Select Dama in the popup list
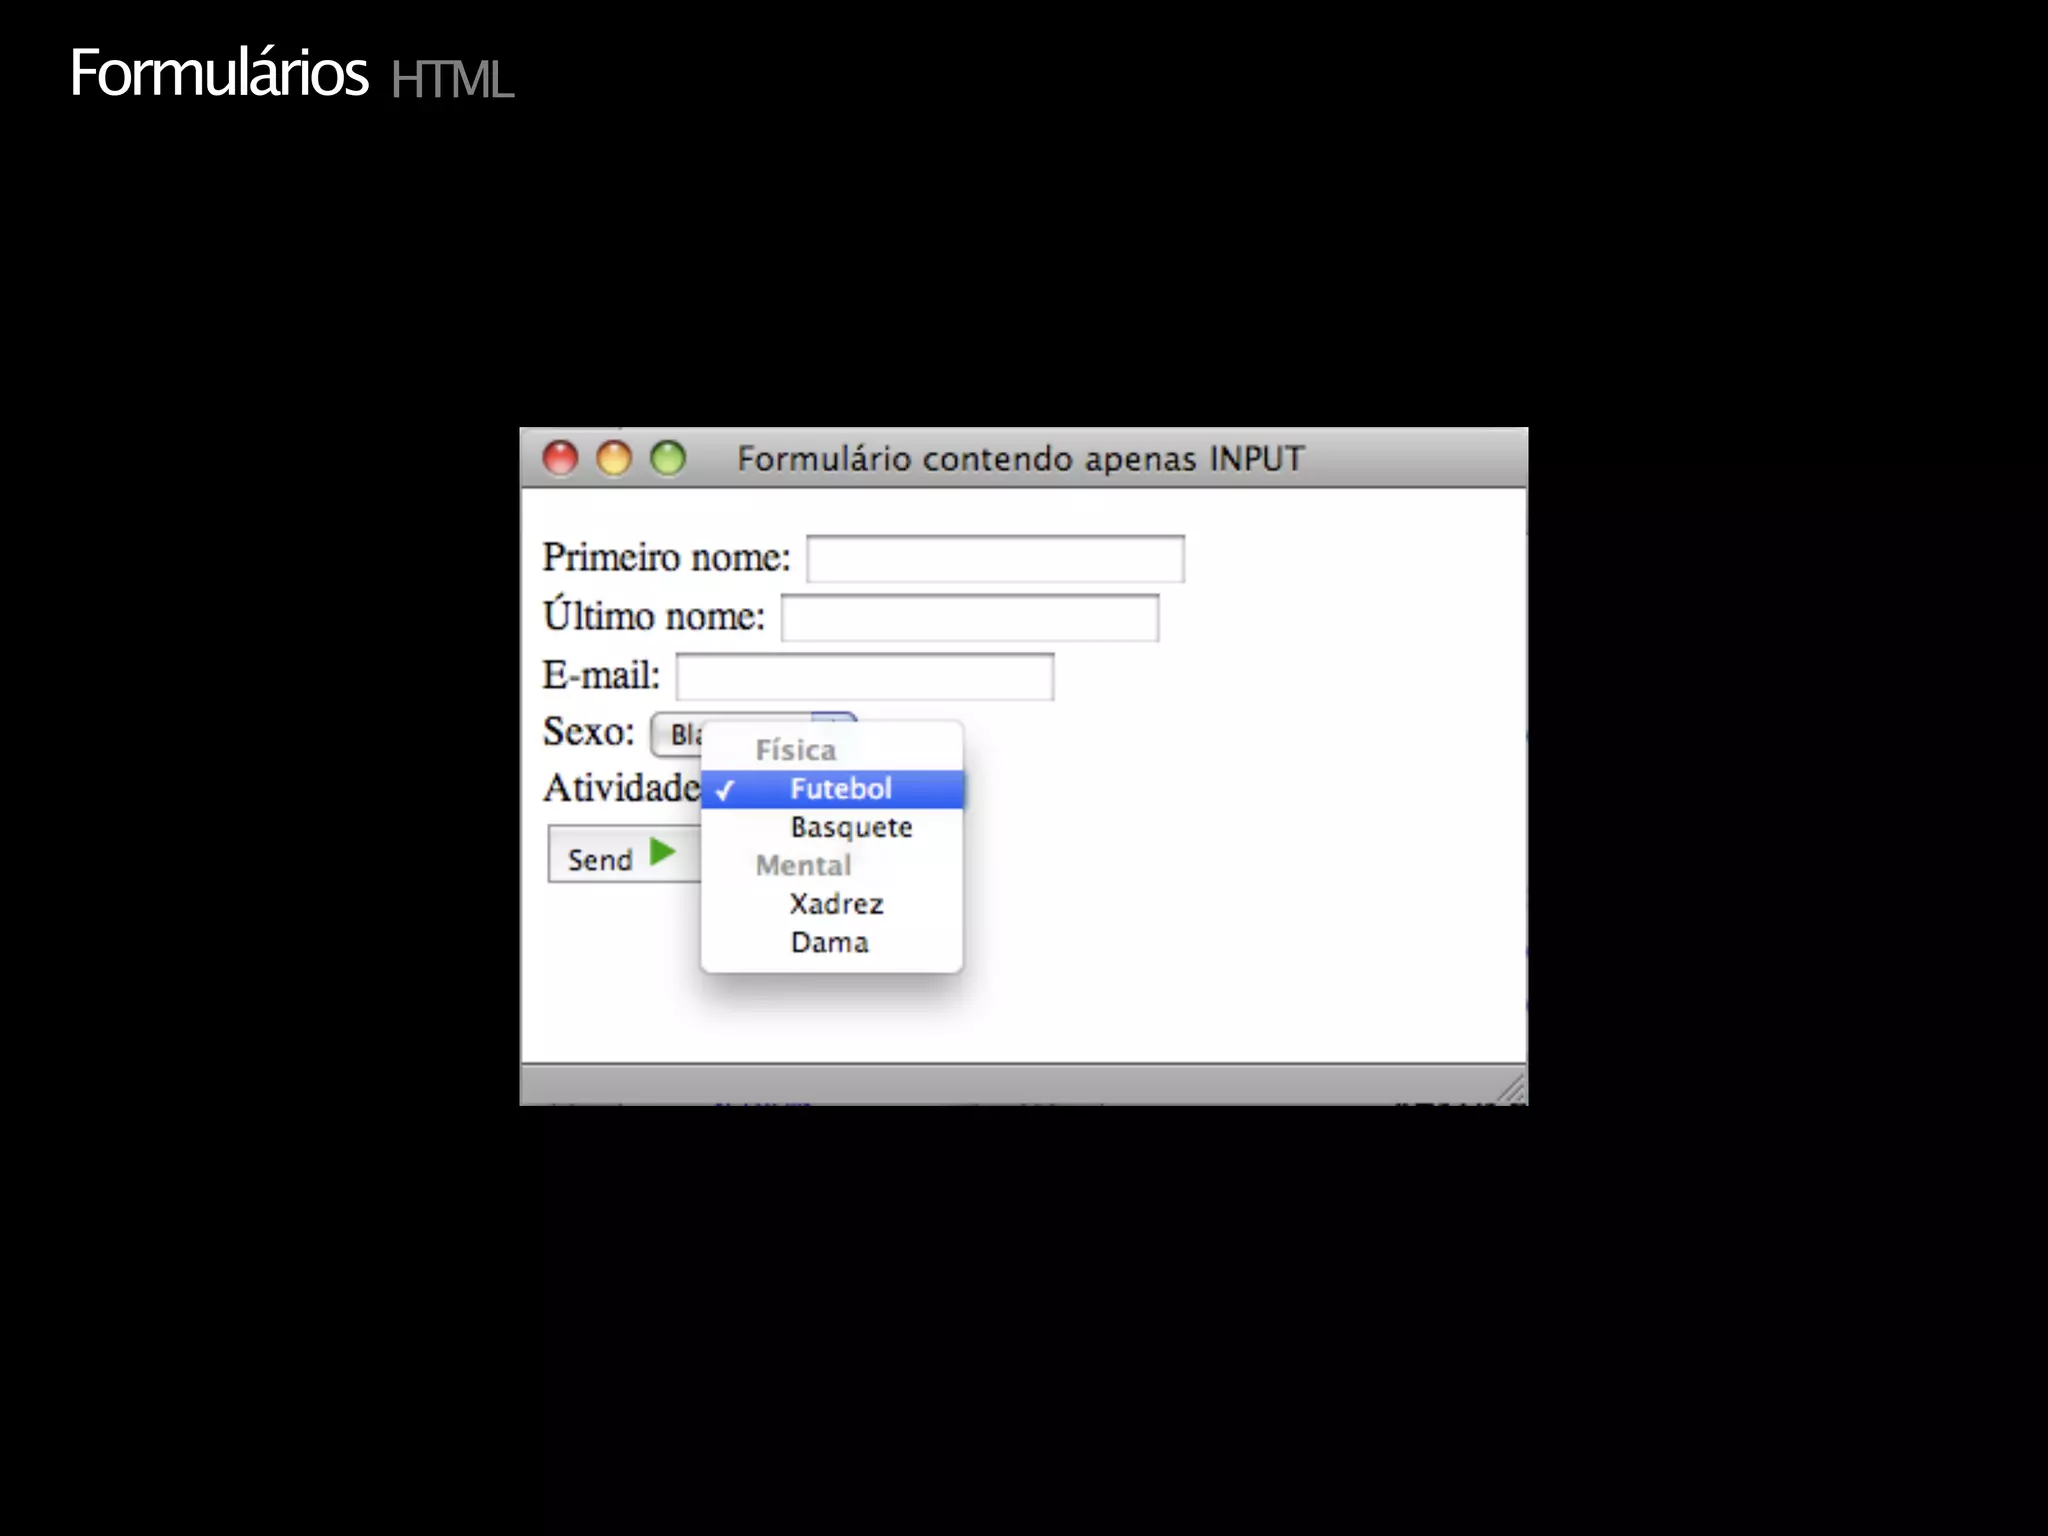The image size is (2048, 1536). coord(829,943)
